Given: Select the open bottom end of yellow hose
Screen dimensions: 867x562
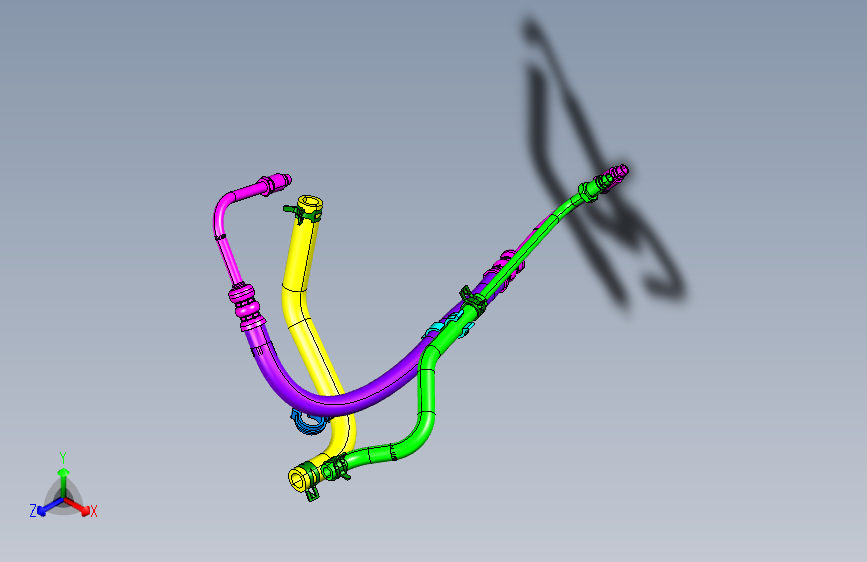Looking at the screenshot, I should click(299, 478).
